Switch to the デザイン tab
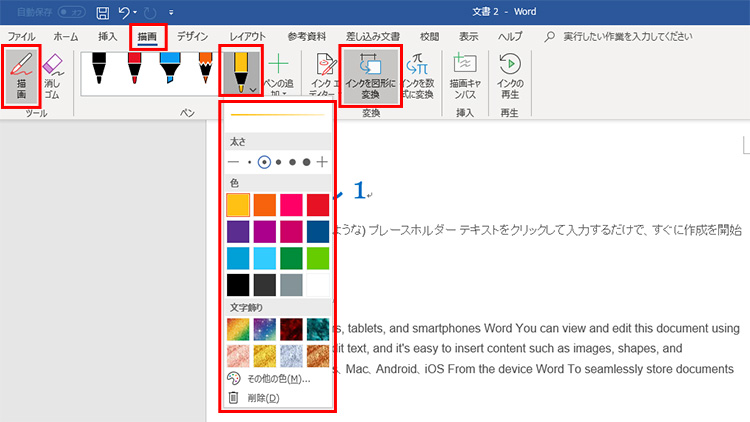The image size is (750, 422). [192, 37]
